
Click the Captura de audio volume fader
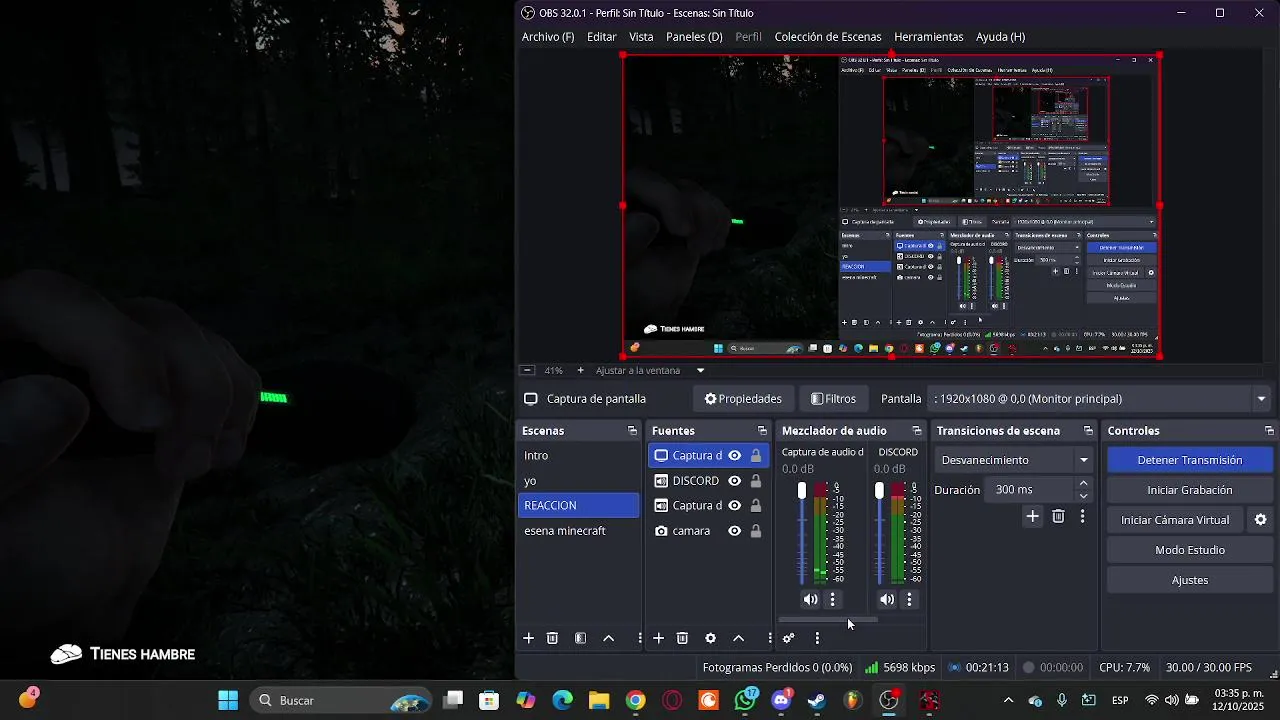tap(802, 491)
